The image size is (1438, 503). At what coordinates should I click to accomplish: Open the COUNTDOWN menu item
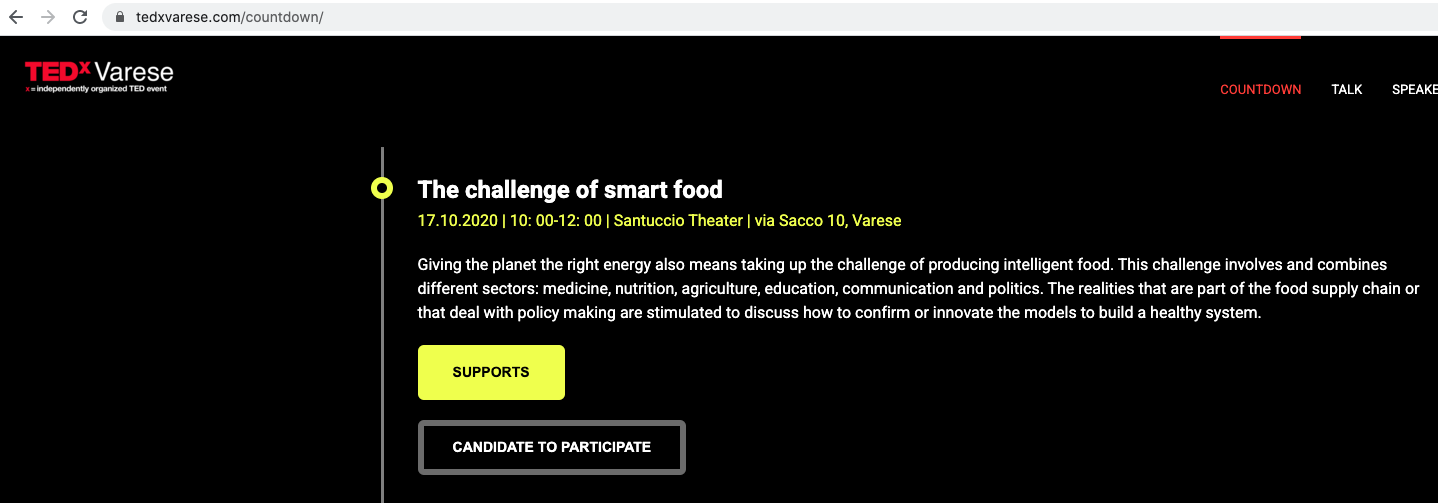click(1260, 89)
